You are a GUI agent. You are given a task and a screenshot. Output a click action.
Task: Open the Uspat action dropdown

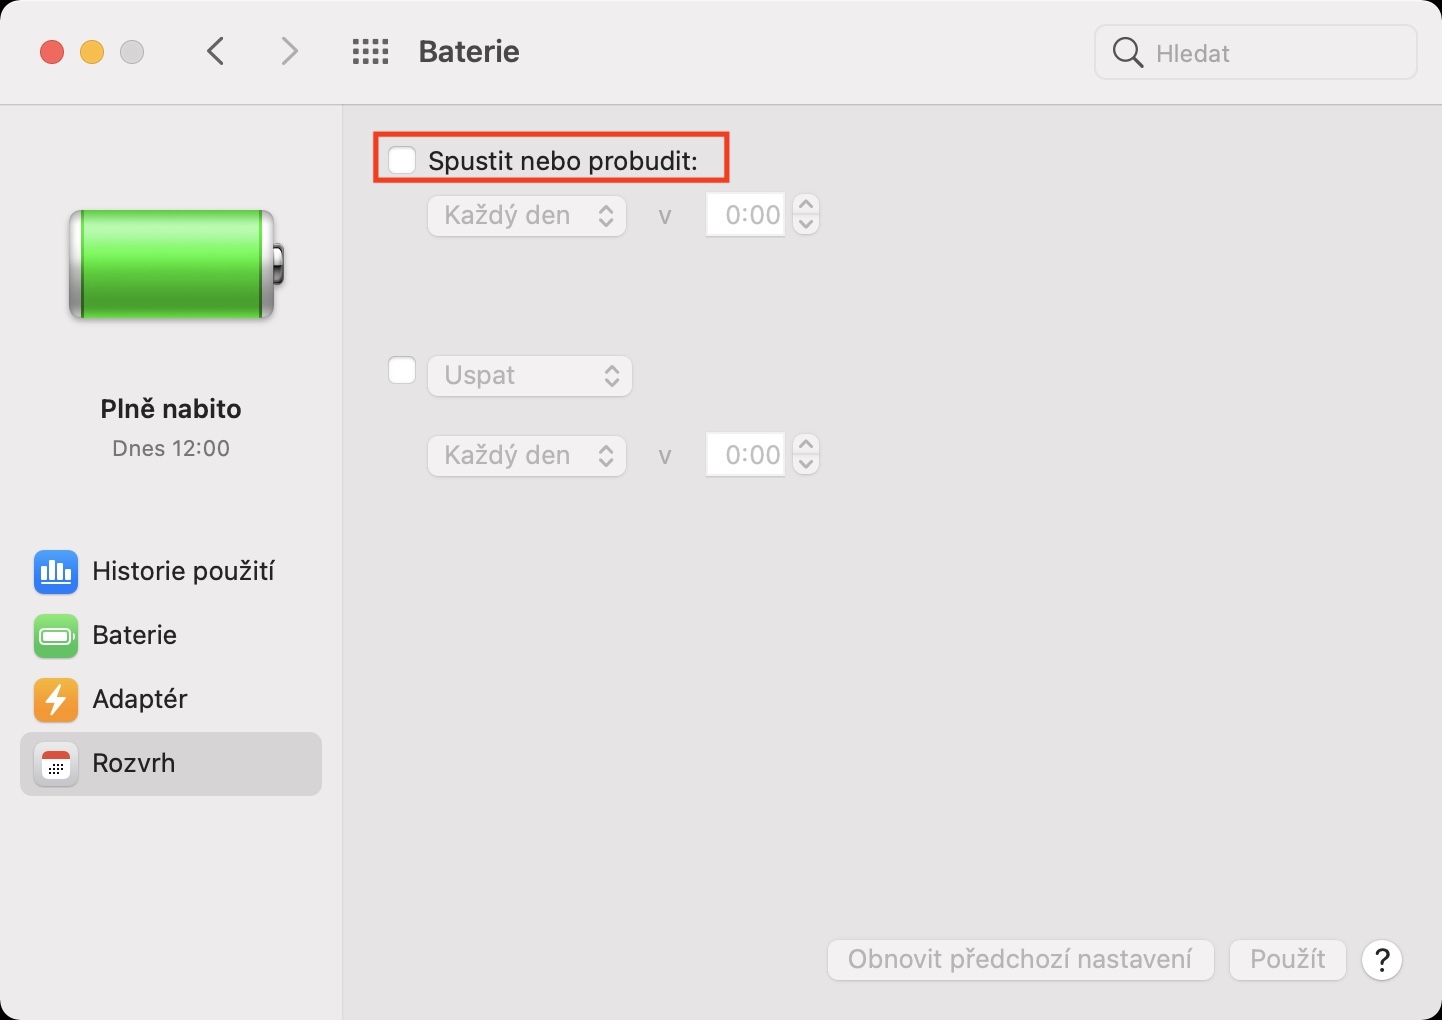530,376
